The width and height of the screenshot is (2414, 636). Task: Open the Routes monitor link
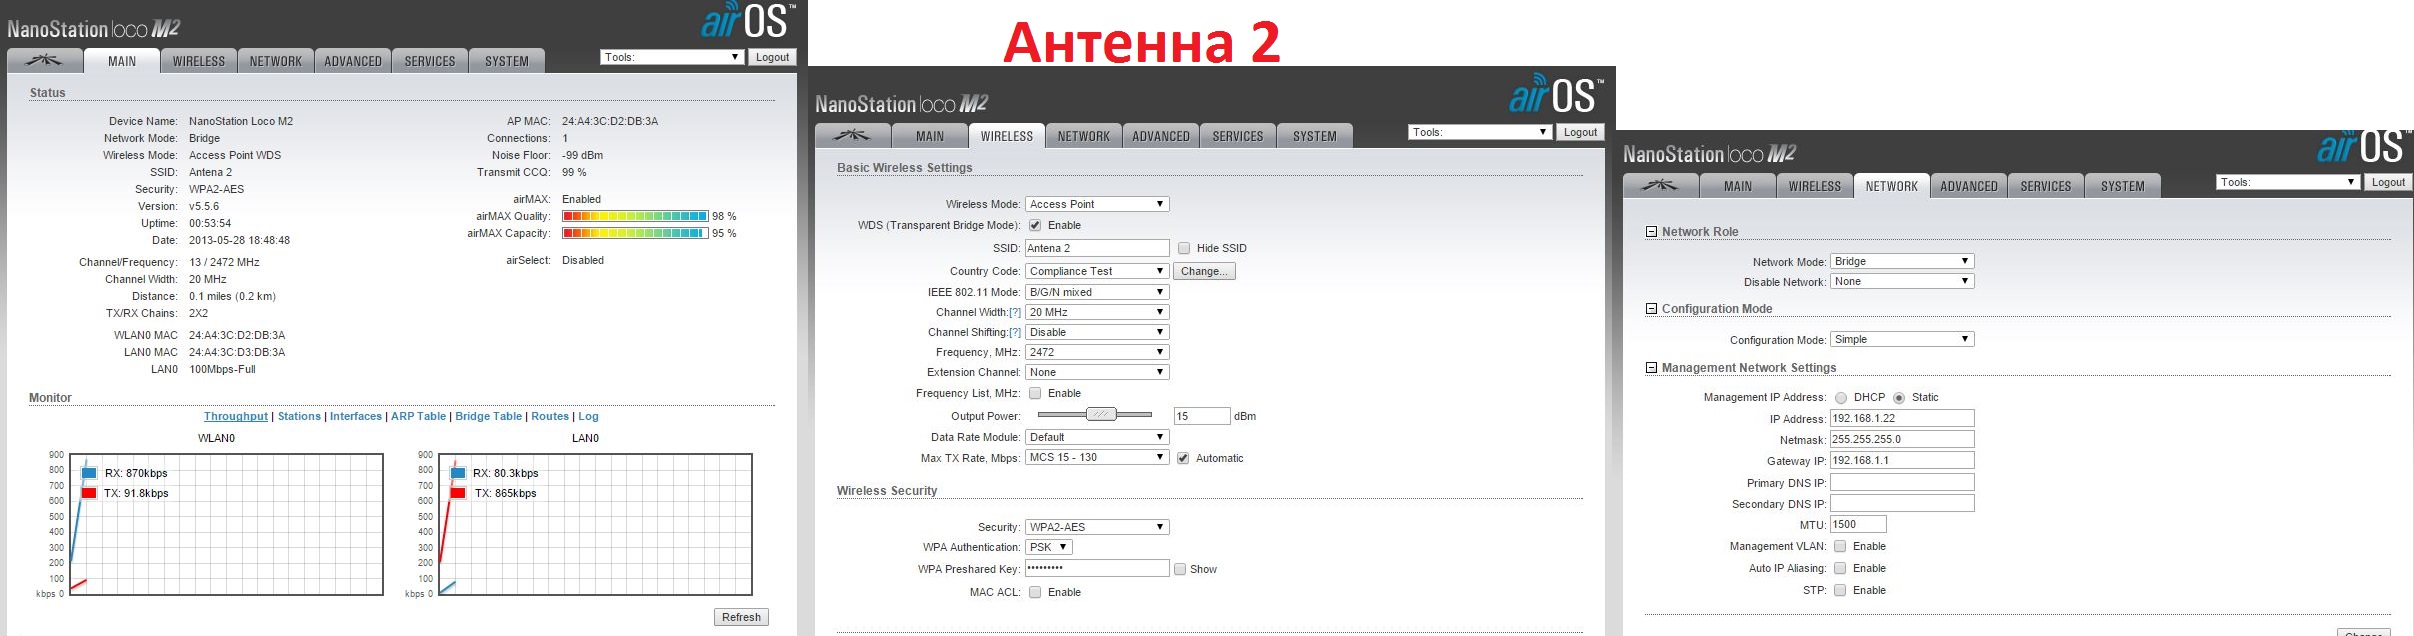click(550, 416)
